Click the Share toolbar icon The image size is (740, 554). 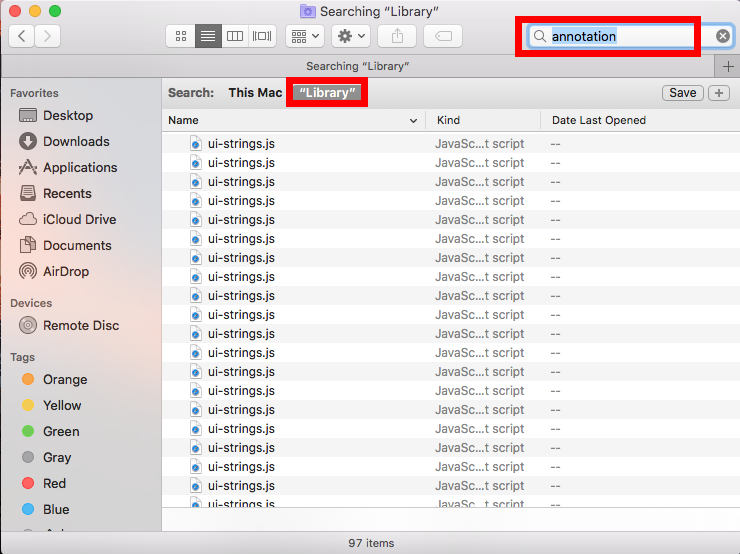[x=397, y=36]
